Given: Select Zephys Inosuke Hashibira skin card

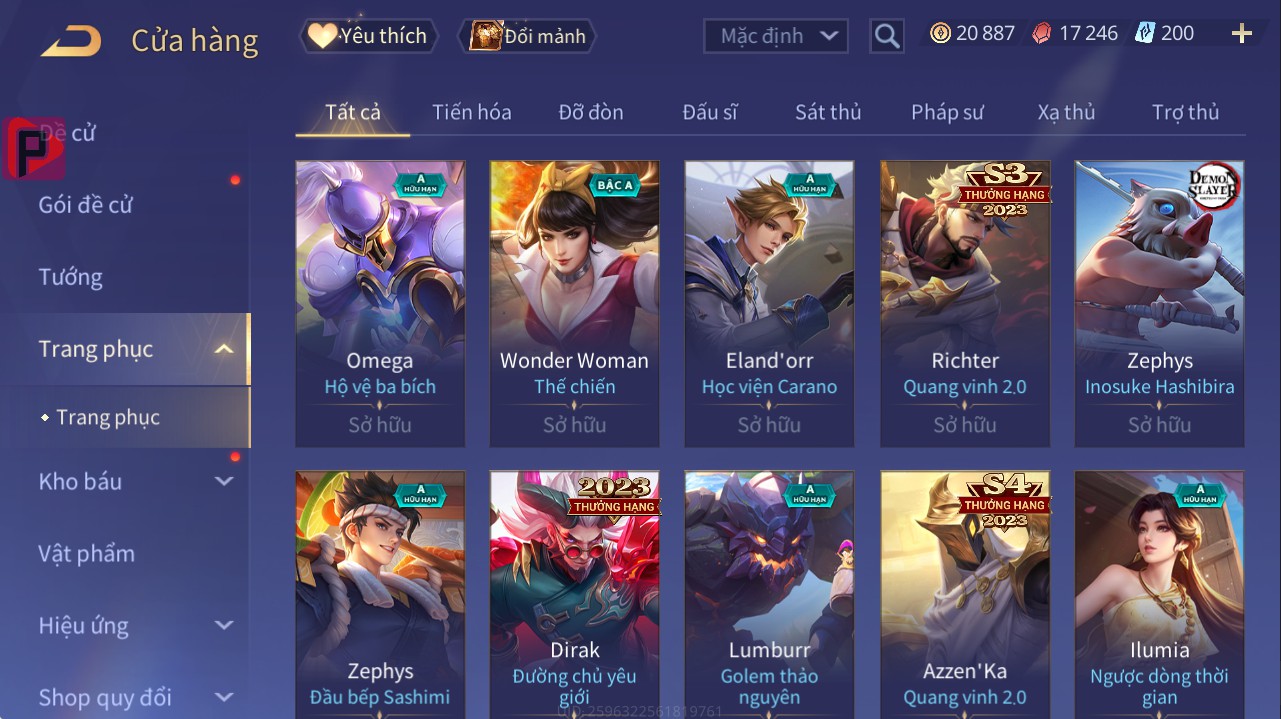Looking at the screenshot, I should pyautogui.click(x=1160, y=304).
